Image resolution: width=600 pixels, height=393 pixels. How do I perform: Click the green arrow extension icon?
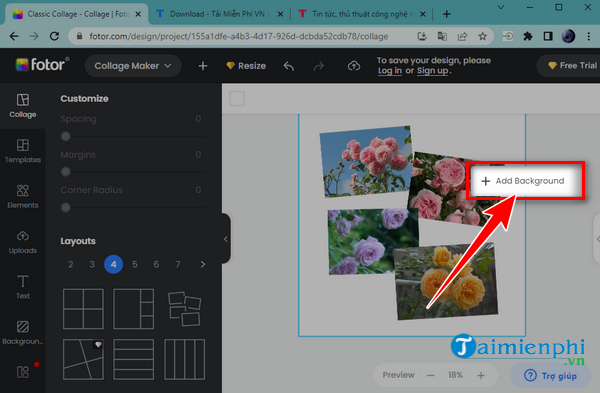508,36
